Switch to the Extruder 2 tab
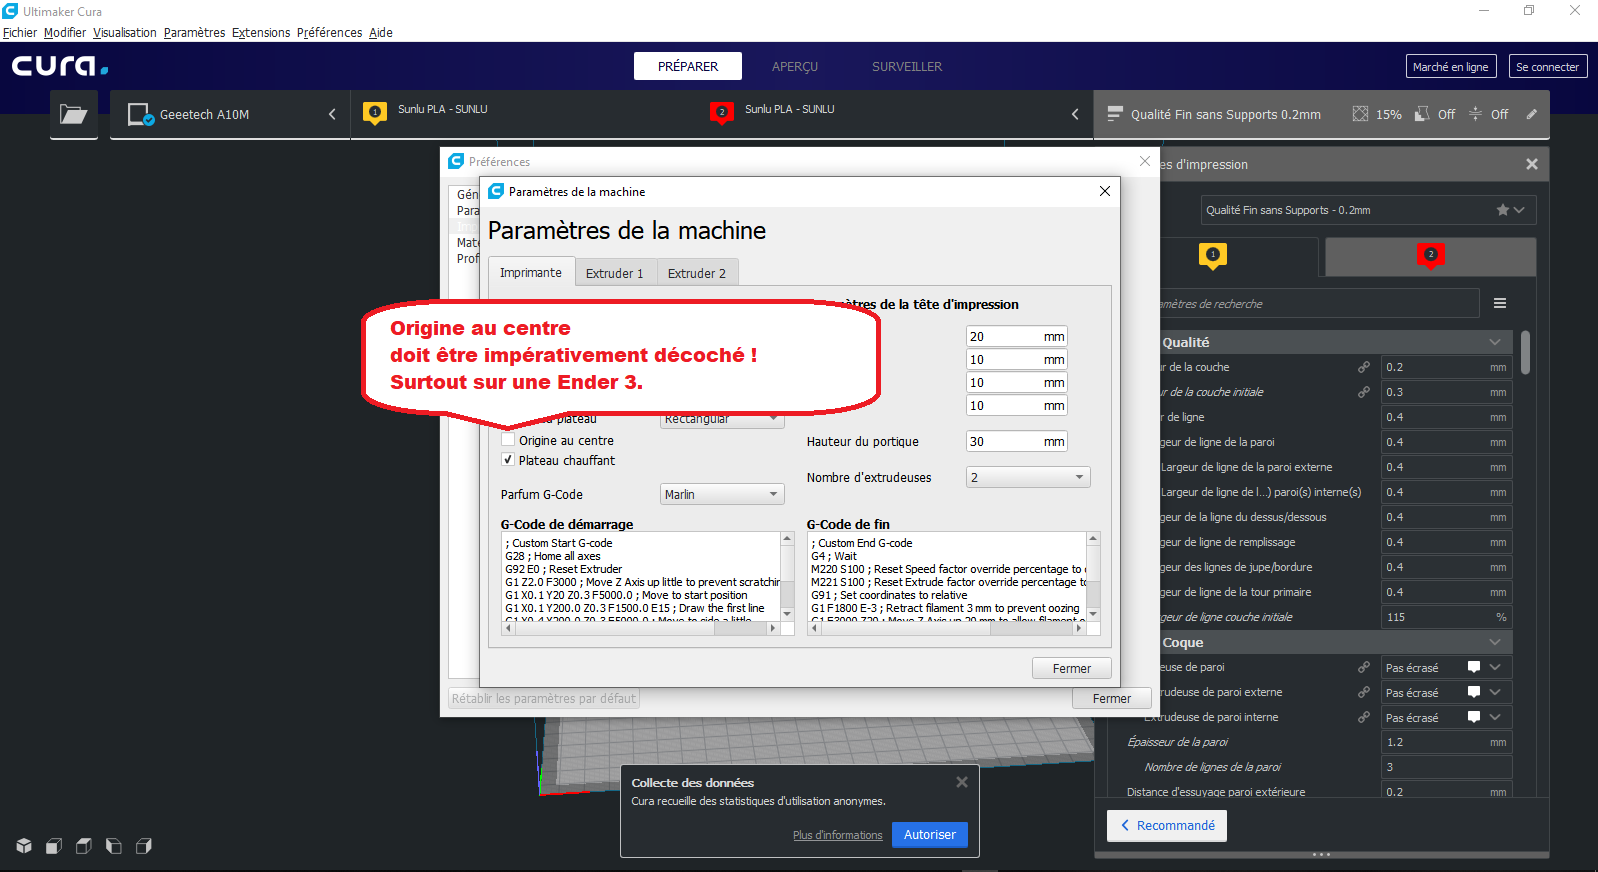1598x872 pixels. click(697, 273)
